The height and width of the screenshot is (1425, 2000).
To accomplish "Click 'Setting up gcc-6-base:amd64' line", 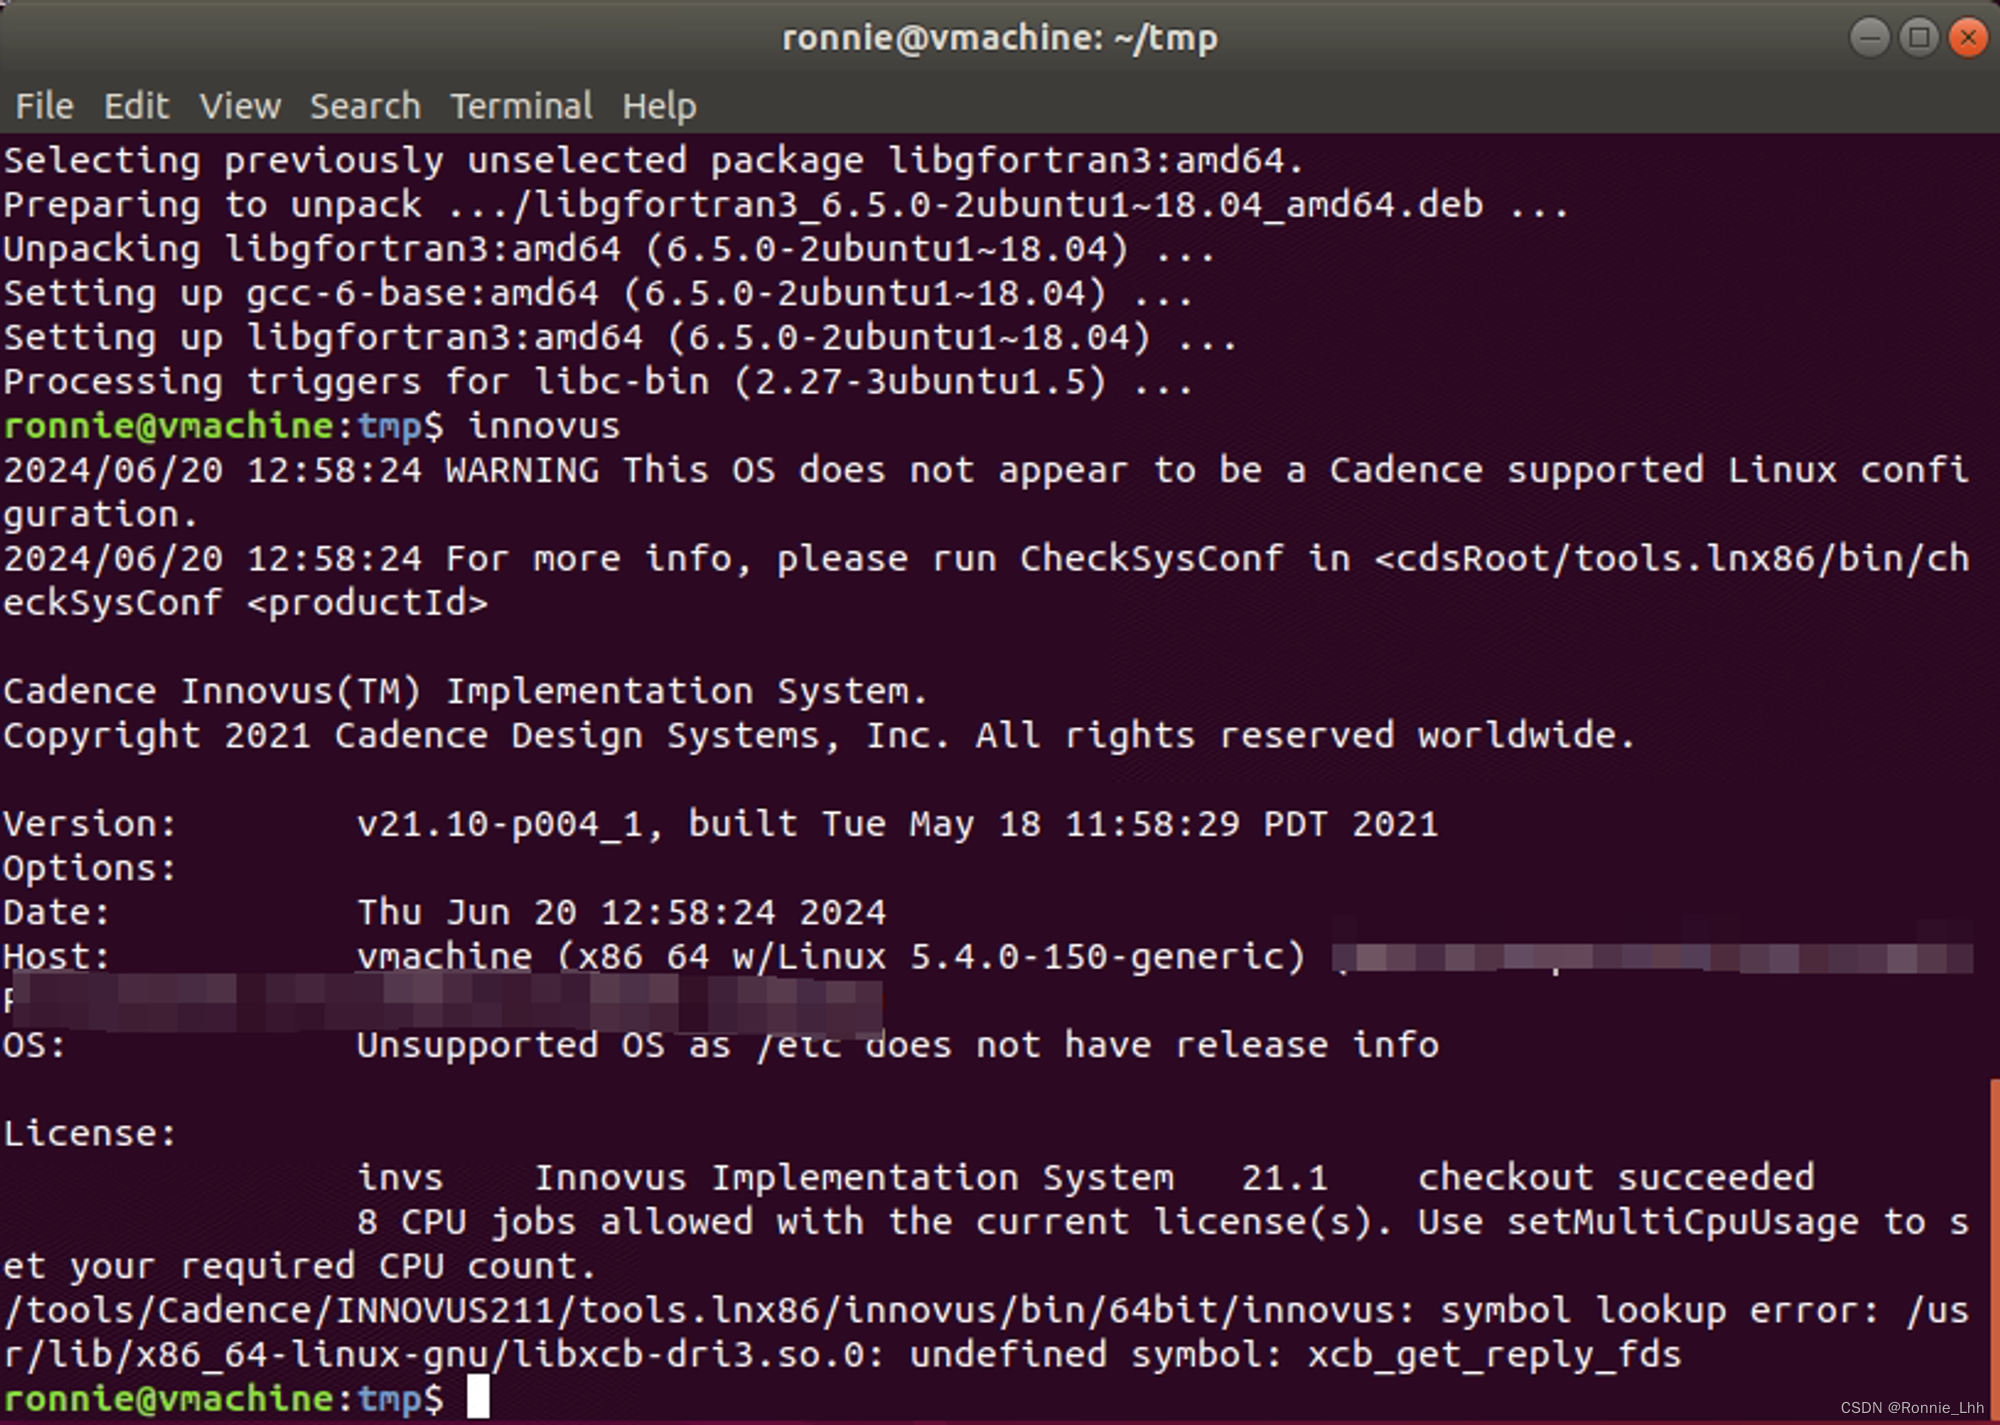I will (x=598, y=293).
